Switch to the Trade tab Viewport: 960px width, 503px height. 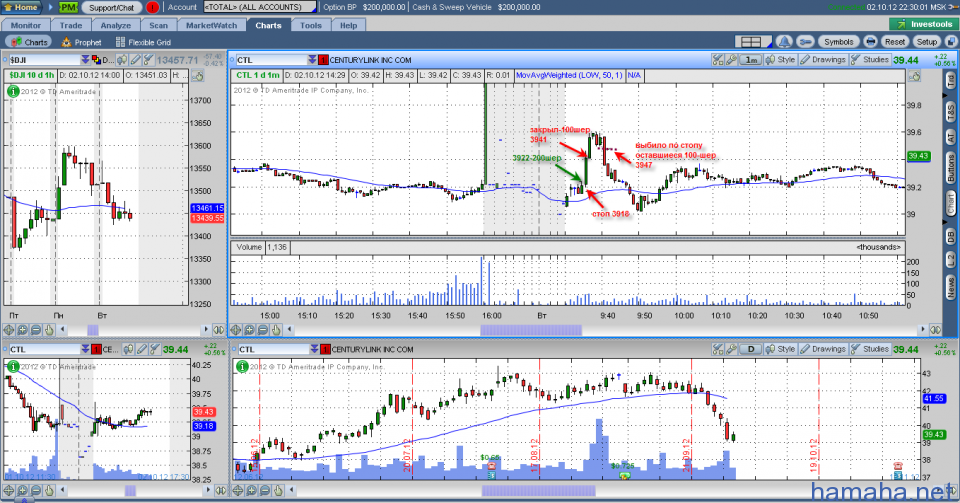tap(71, 25)
